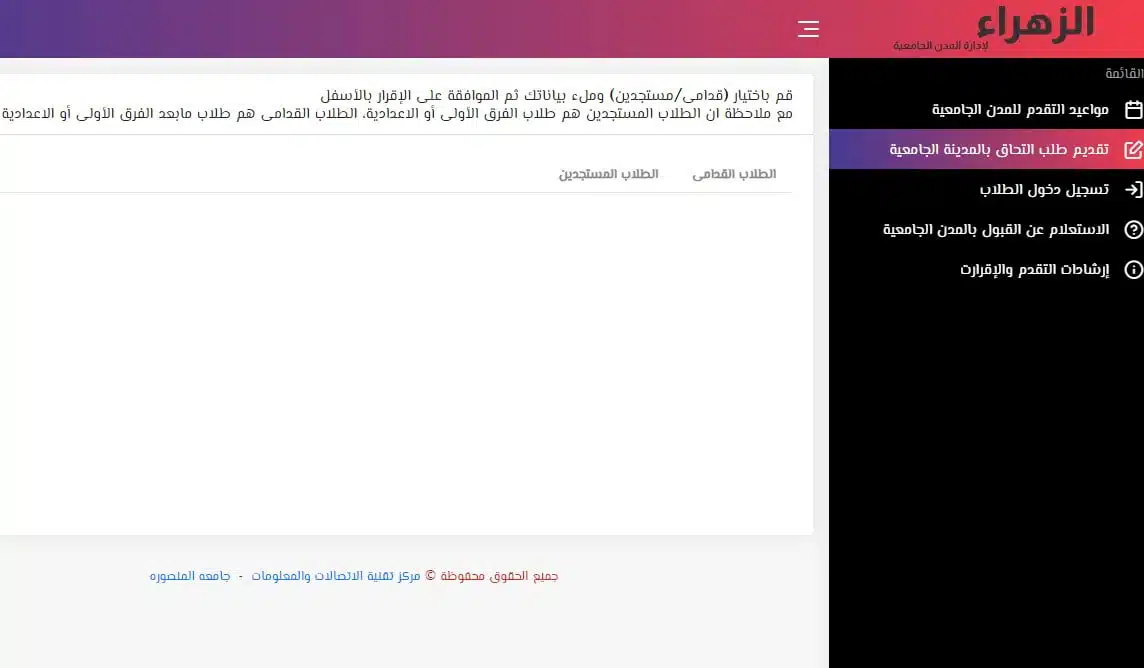Click the edit icon for housing application
This screenshot has width=1144, height=668.
[x=1133, y=149]
